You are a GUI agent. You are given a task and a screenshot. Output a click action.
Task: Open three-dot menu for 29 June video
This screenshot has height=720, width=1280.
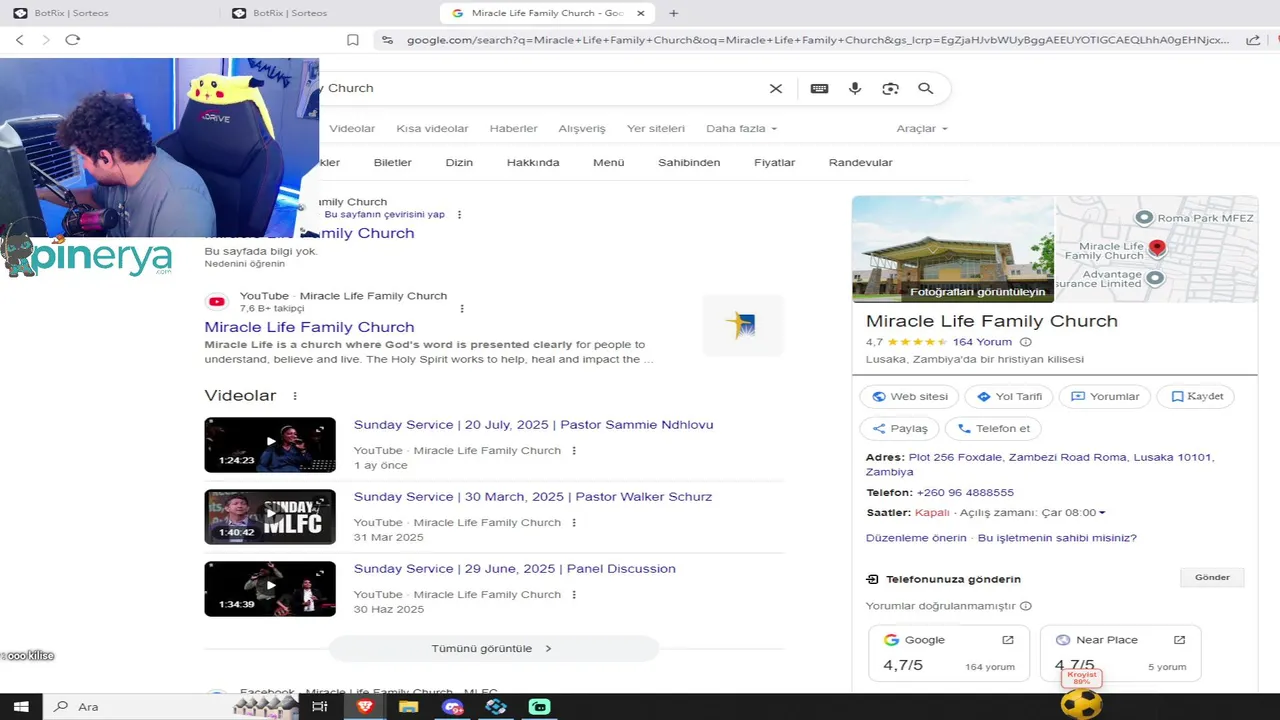[x=574, y=595]
